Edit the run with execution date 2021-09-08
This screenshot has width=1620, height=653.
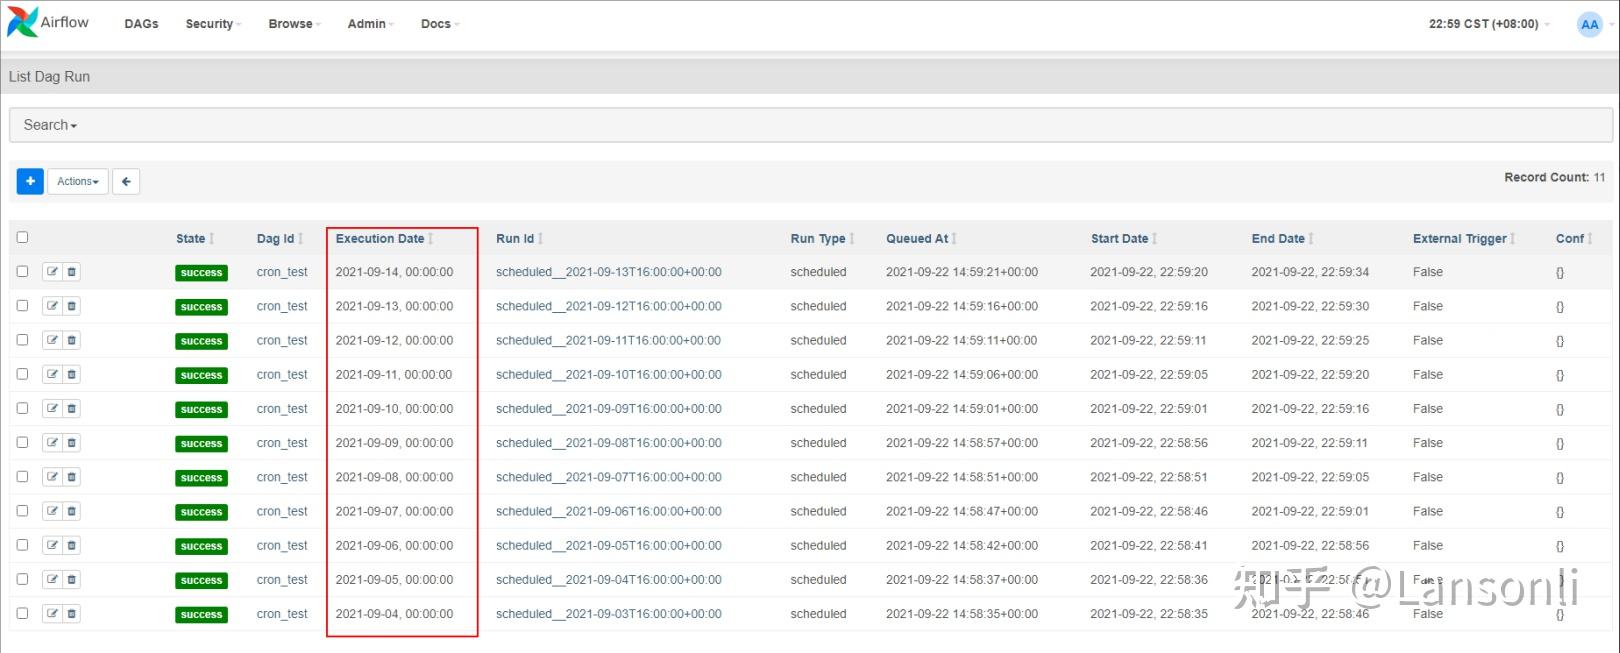(x=52, y=477)
